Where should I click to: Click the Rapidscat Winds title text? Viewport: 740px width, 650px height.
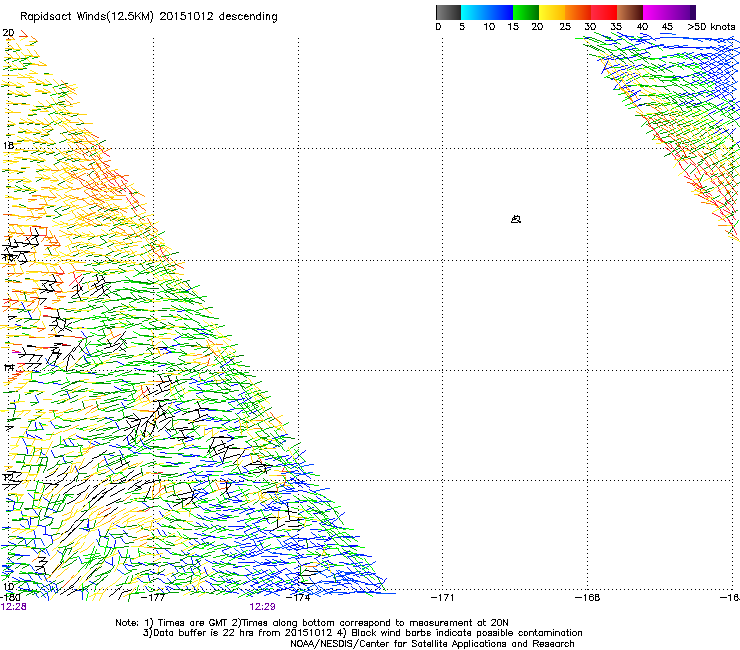pos(149,17)
